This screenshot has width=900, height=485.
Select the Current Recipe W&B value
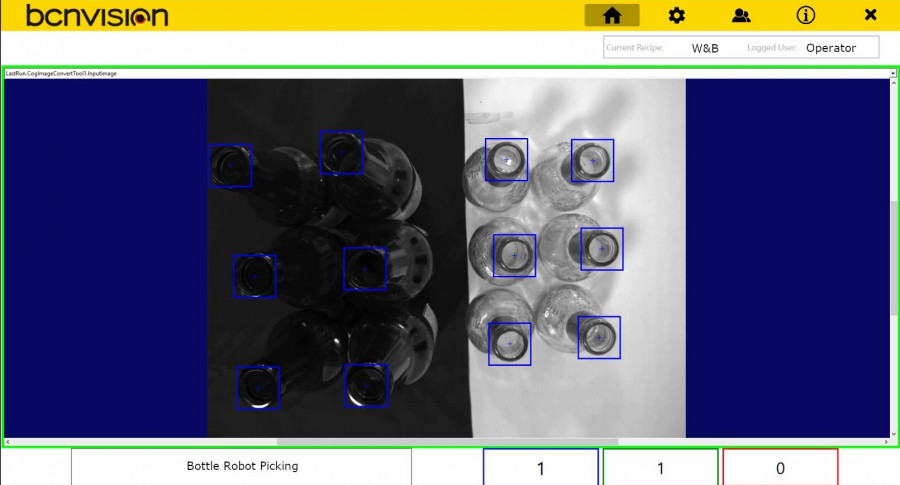tap(705, 47)
